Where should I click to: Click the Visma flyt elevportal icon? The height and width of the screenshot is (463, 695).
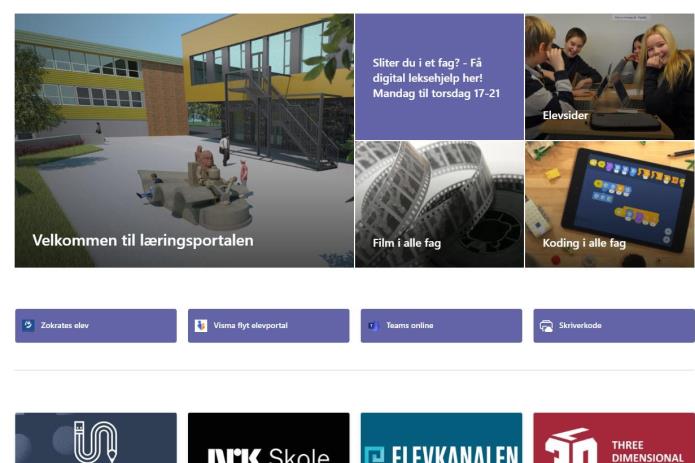pos(201,325)
